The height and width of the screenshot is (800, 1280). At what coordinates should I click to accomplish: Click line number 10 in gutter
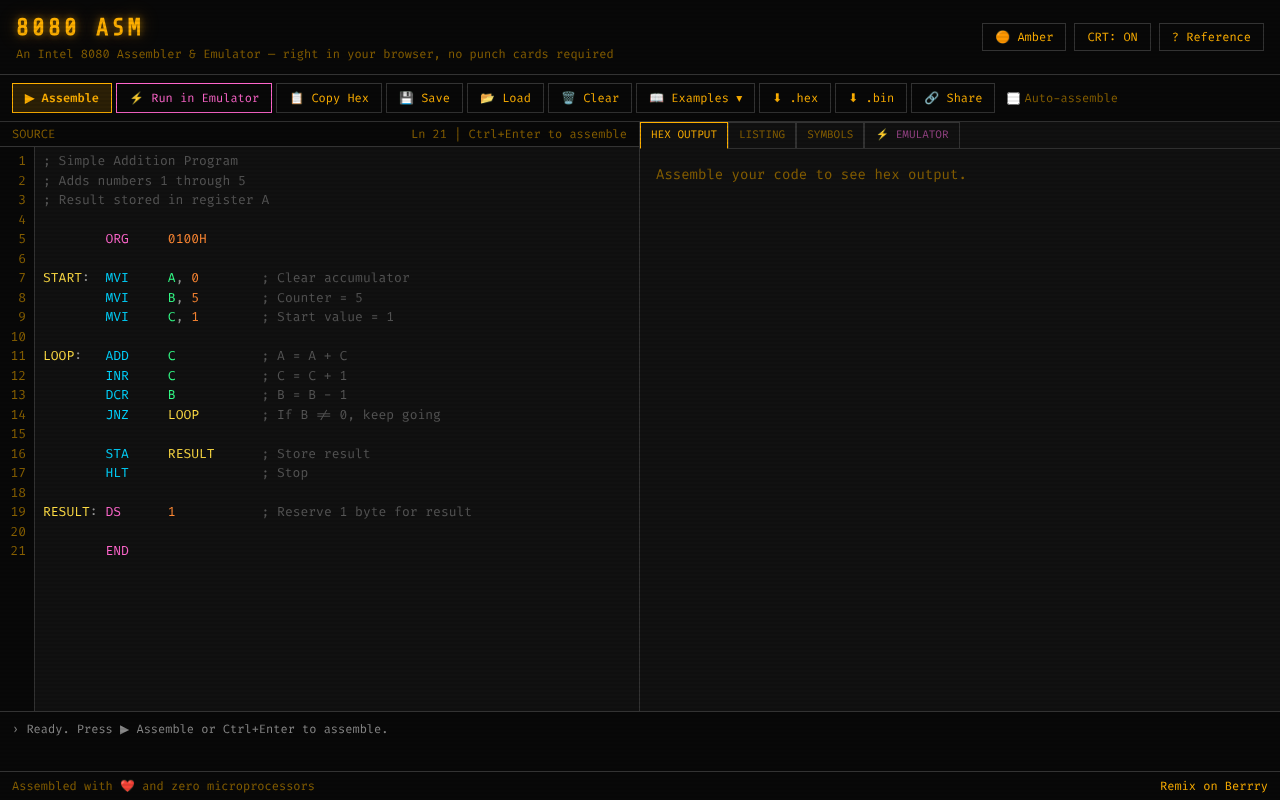(x=18, y=337)
